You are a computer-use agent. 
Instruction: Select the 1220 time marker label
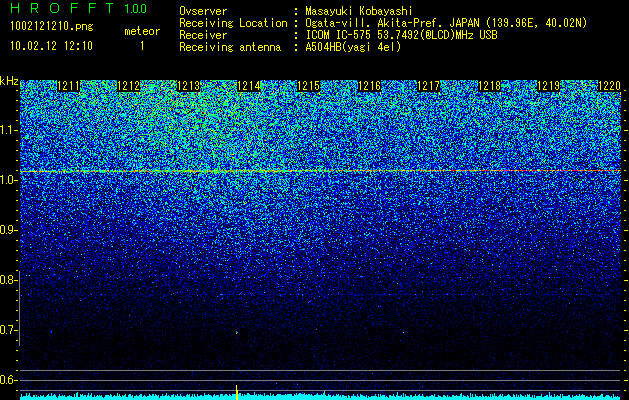pos(609,86)
